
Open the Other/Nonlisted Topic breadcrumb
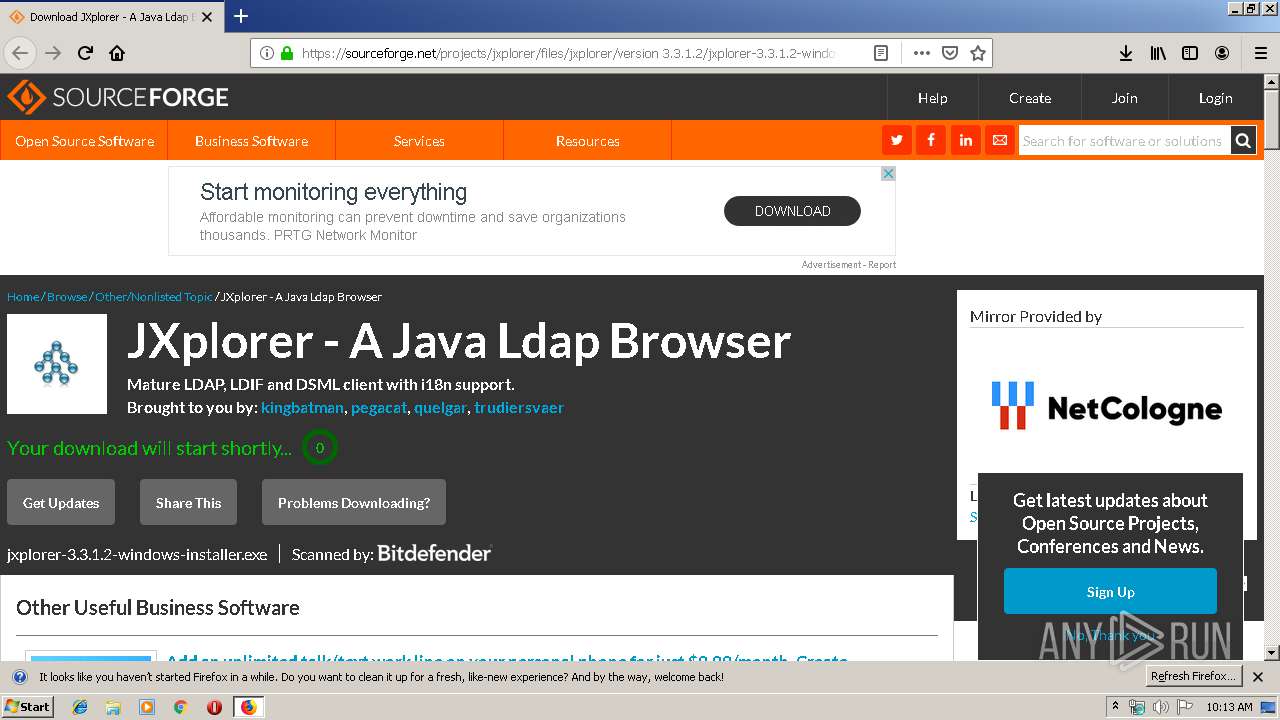click(x=154, y=297)
